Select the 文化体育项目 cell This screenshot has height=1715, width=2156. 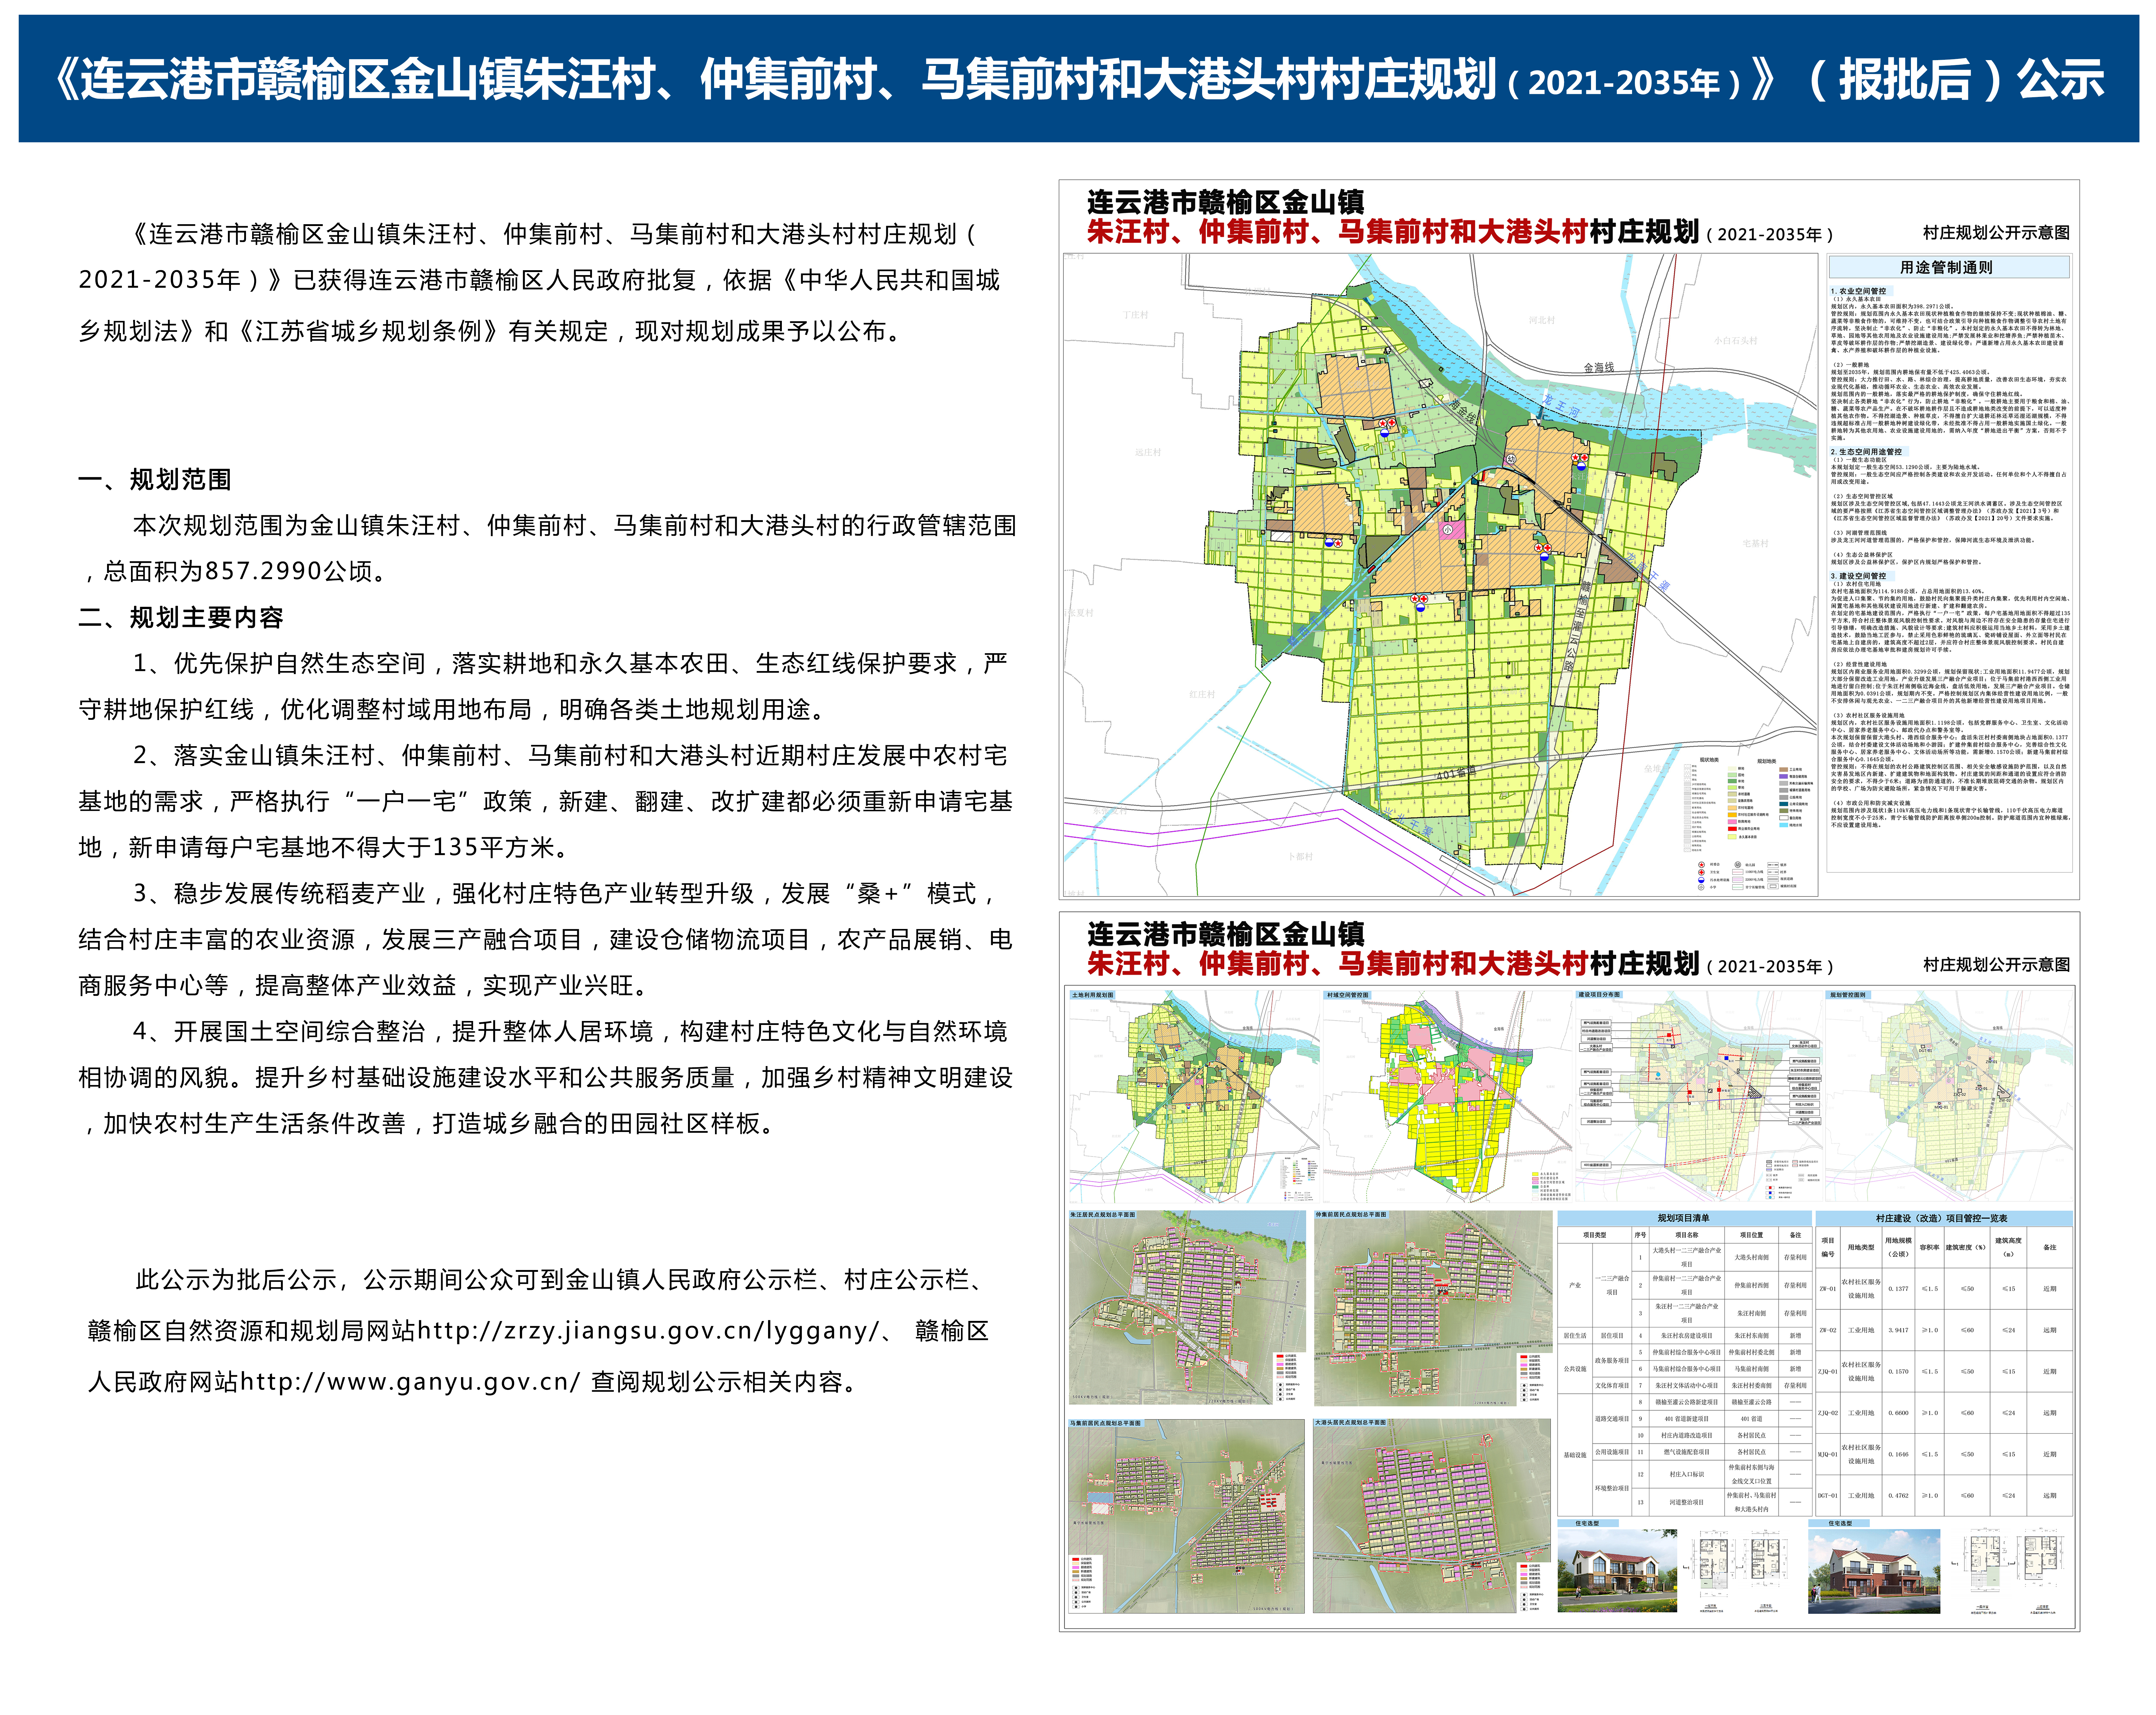[x=1612, y=1385]
